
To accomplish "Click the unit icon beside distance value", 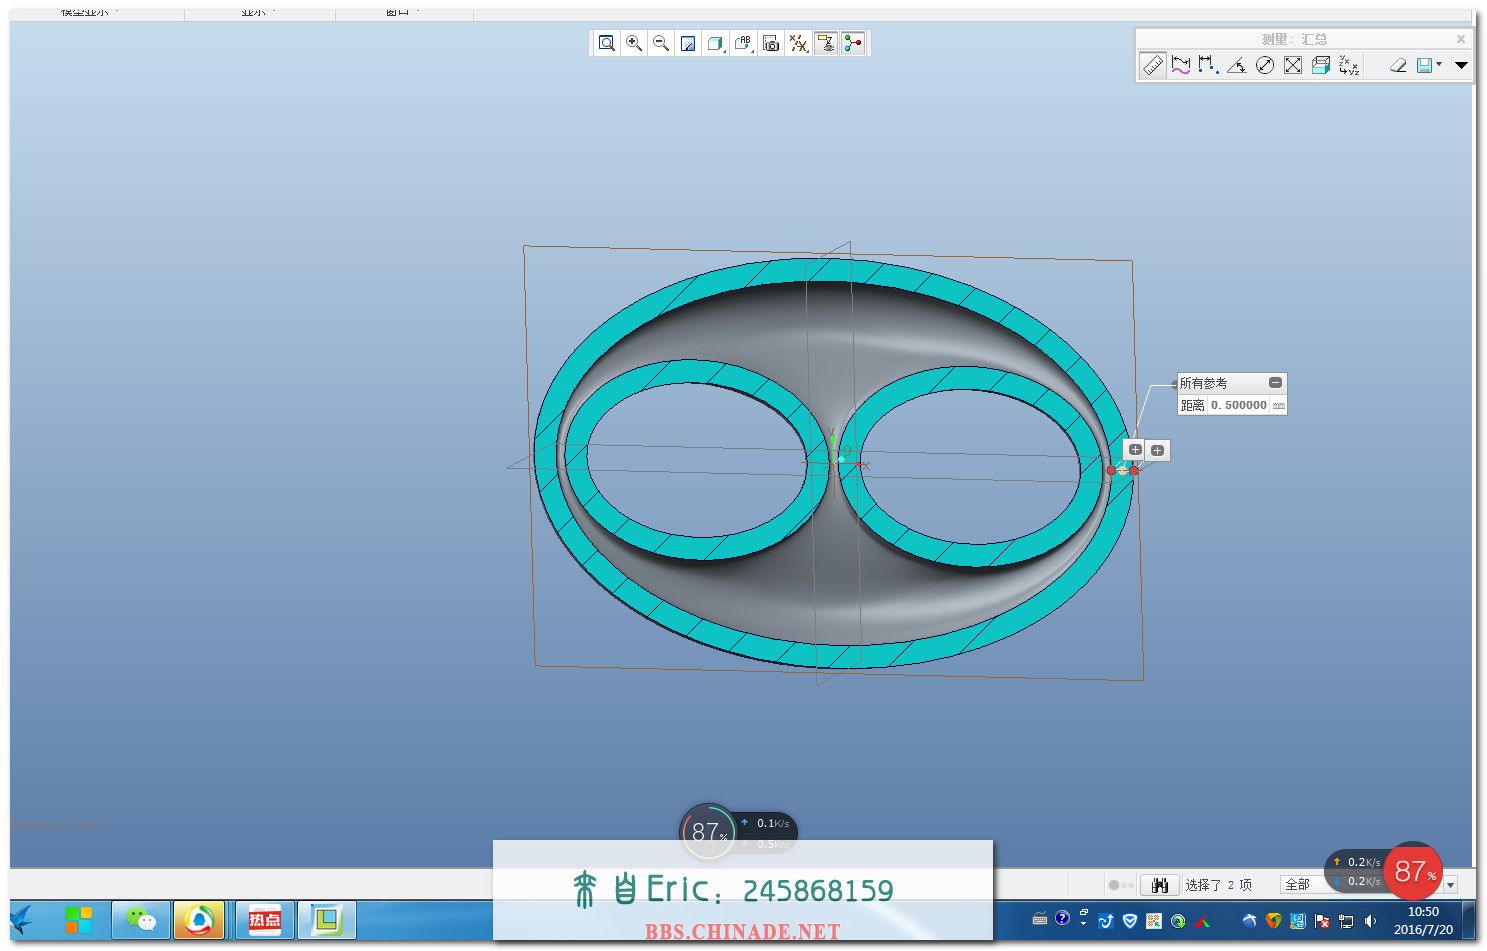I will point(1278,405).
